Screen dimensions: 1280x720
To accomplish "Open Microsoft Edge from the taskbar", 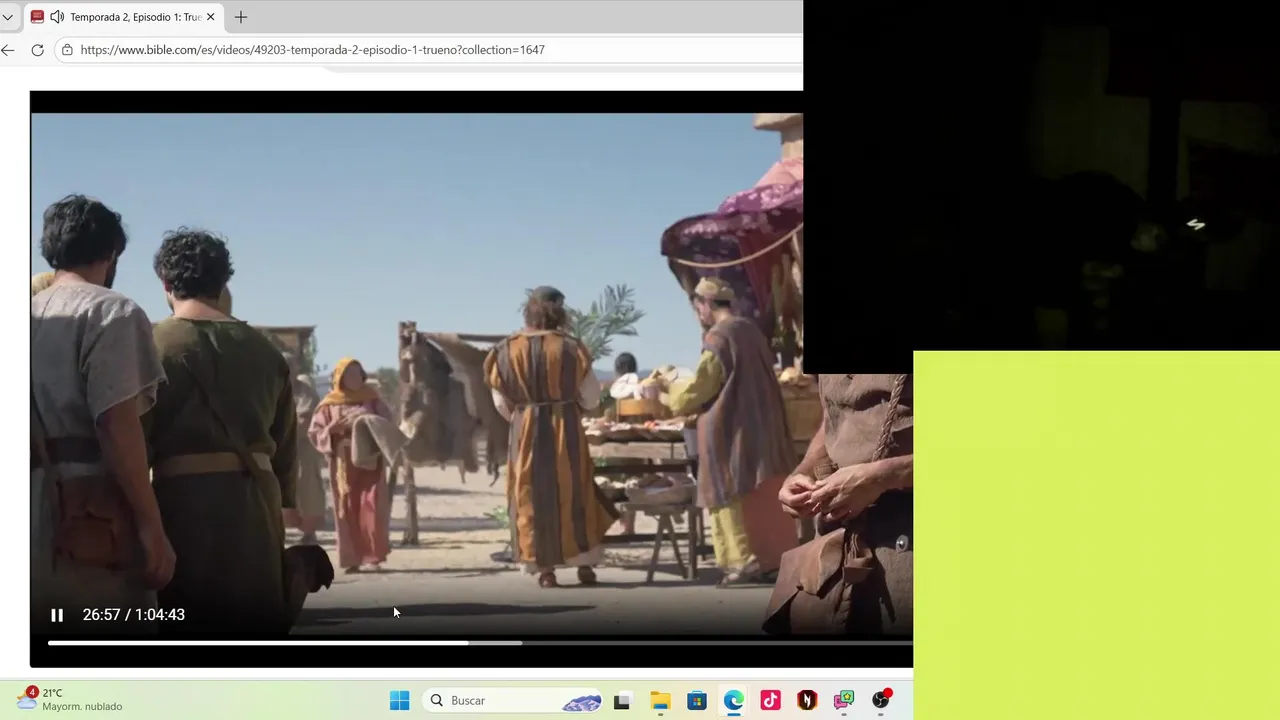I will (734, 700).
